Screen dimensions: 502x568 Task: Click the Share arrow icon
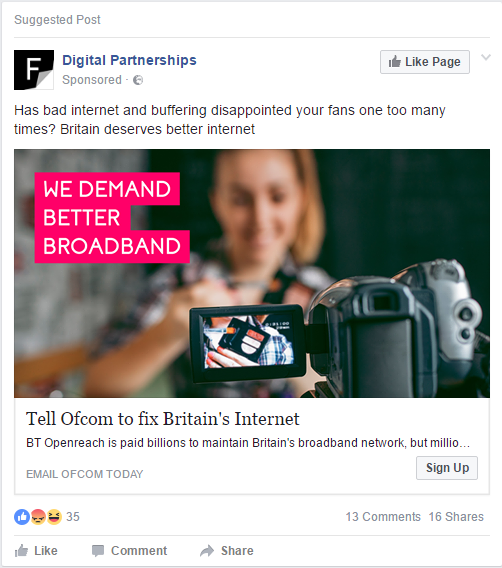207,551
